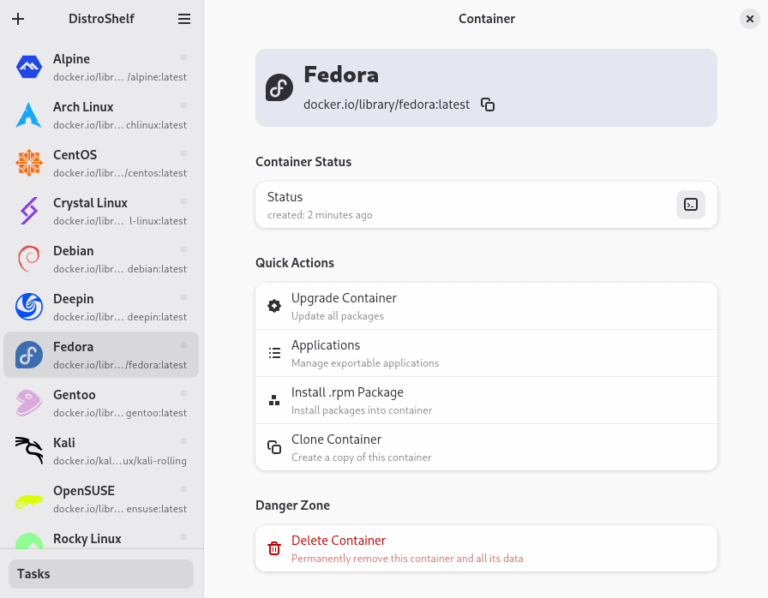
Task: Open the CentOS container entry
Action: click(x=101, y=163)
